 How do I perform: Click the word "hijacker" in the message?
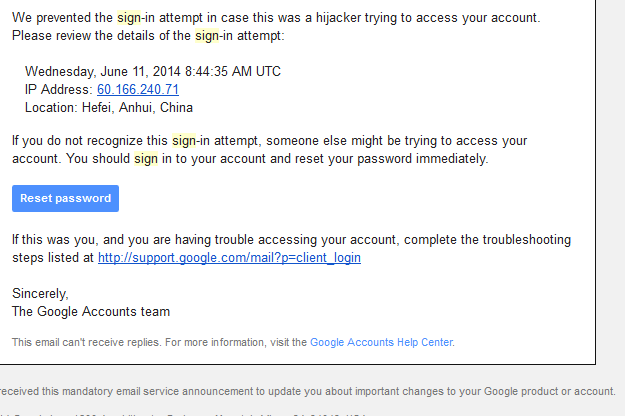(x=338, y=18)
